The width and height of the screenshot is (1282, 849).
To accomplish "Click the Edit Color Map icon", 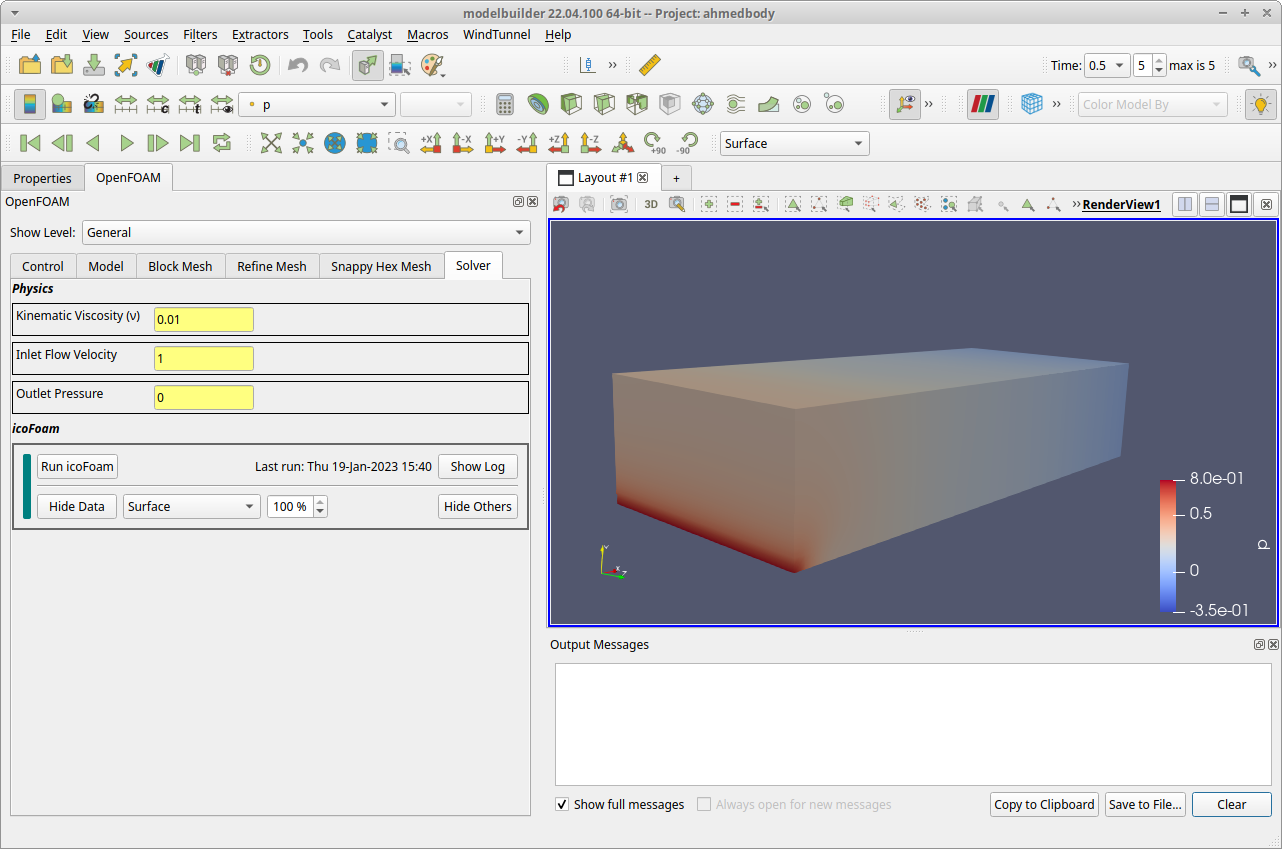I will [x=62, y=104].
